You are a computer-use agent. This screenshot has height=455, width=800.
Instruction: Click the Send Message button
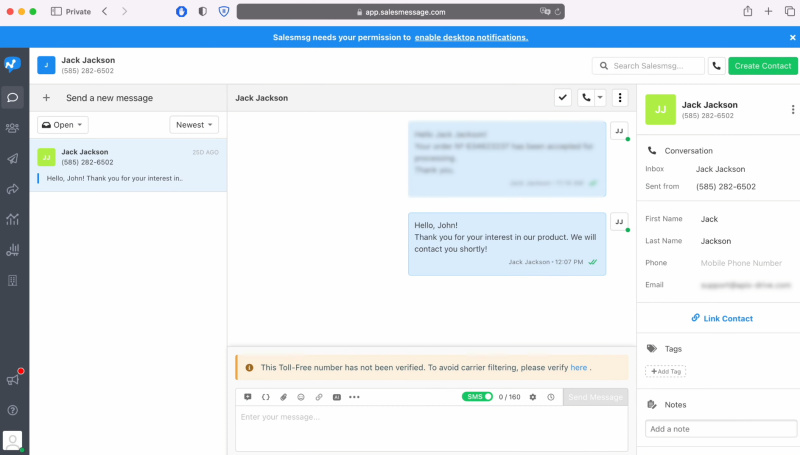pos(595,397)
